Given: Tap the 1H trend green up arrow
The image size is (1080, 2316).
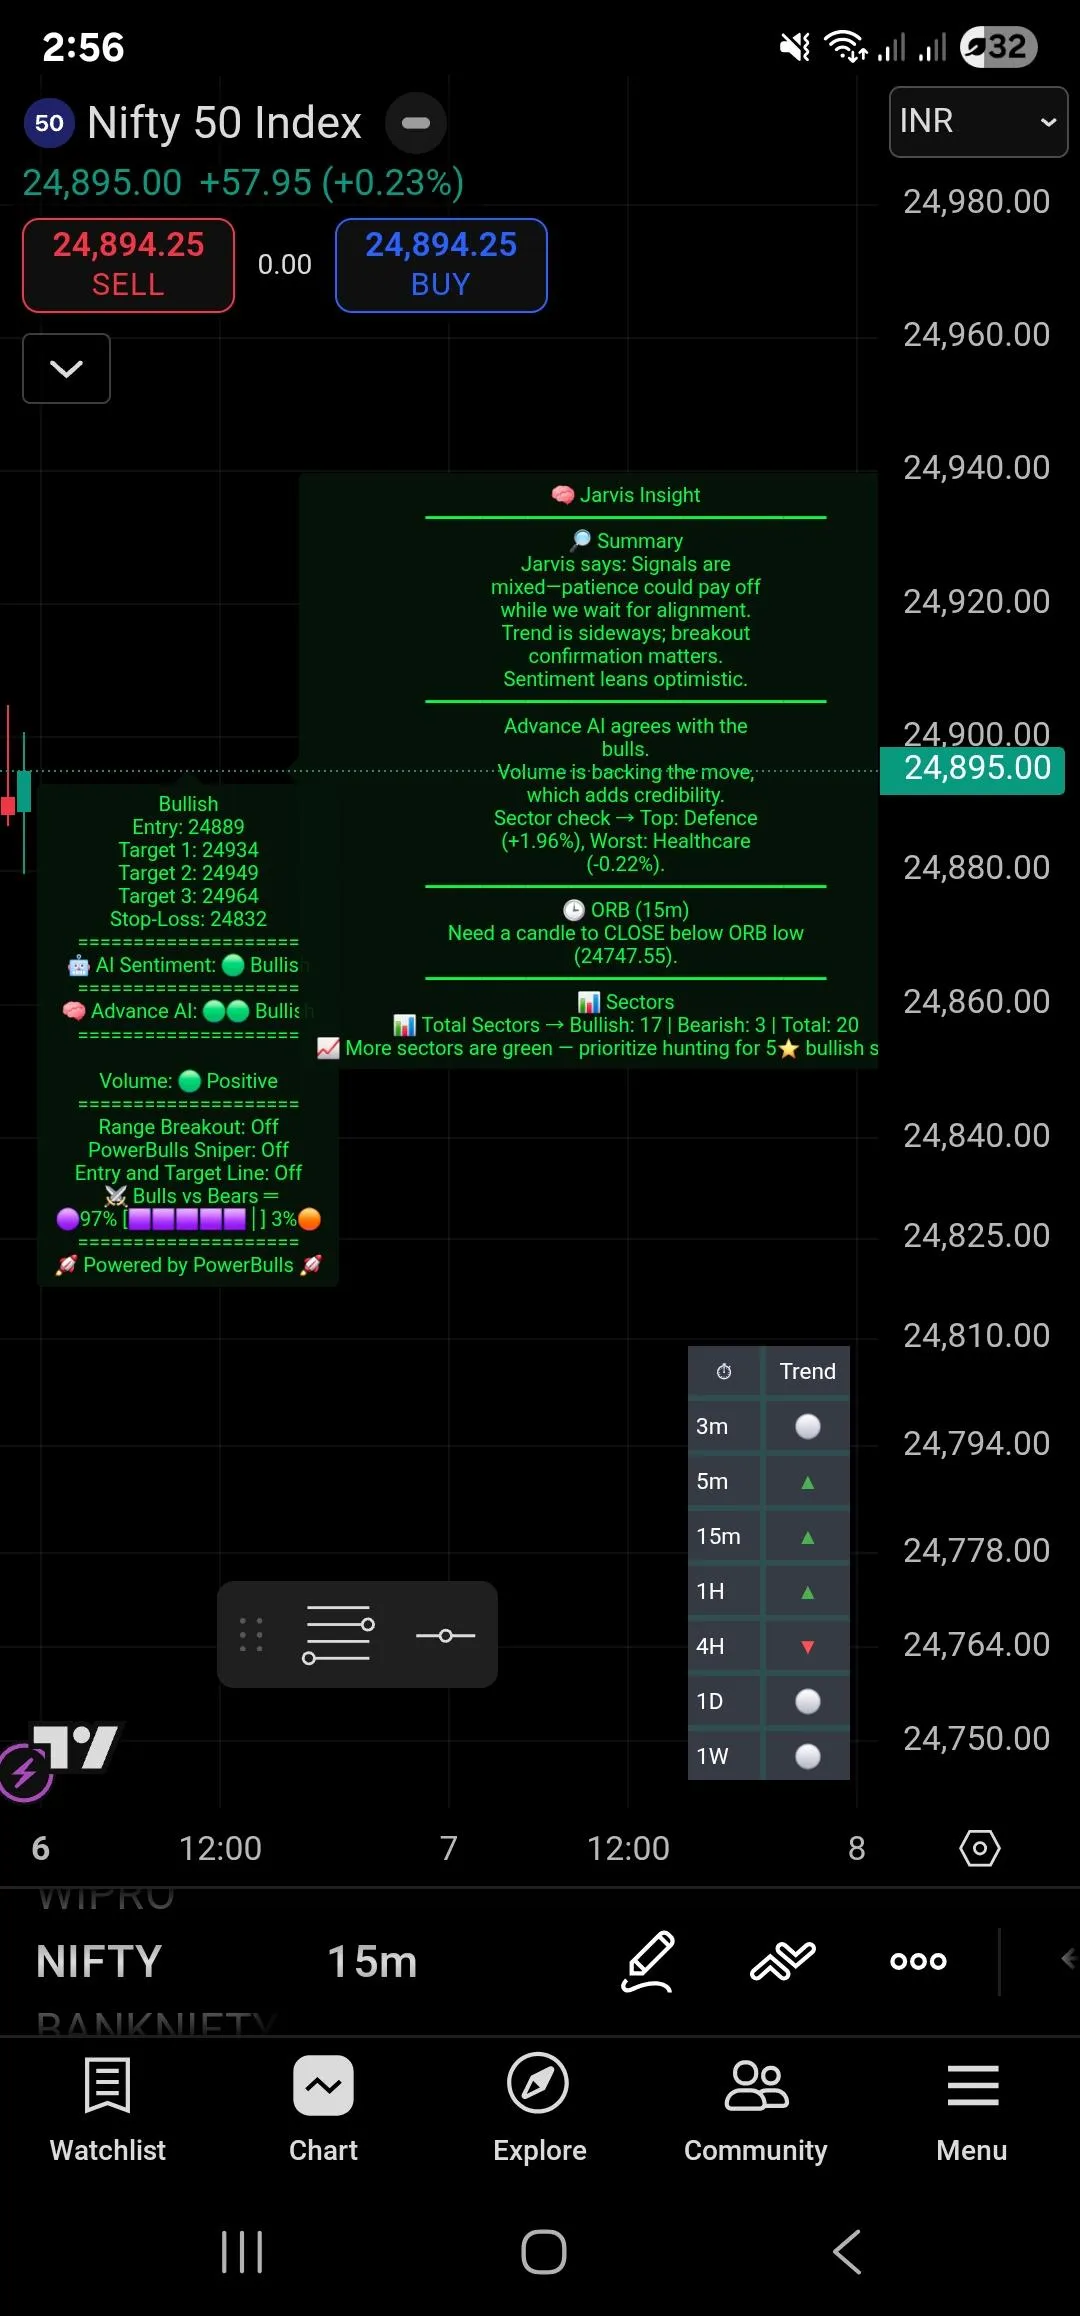Looking at the screenshot, I should point(808,1592).
